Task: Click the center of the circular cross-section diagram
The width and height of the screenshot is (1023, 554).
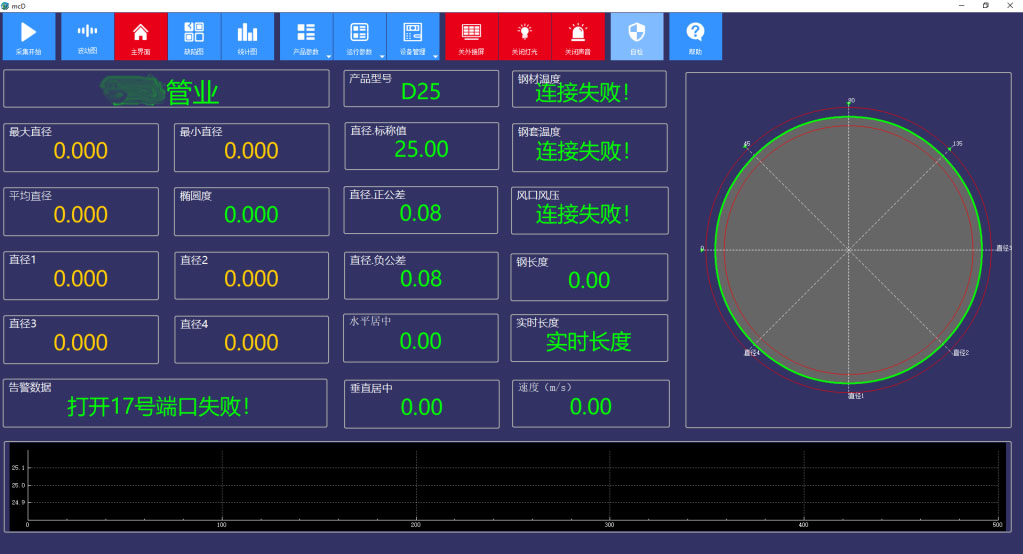Action: point(848,248)
